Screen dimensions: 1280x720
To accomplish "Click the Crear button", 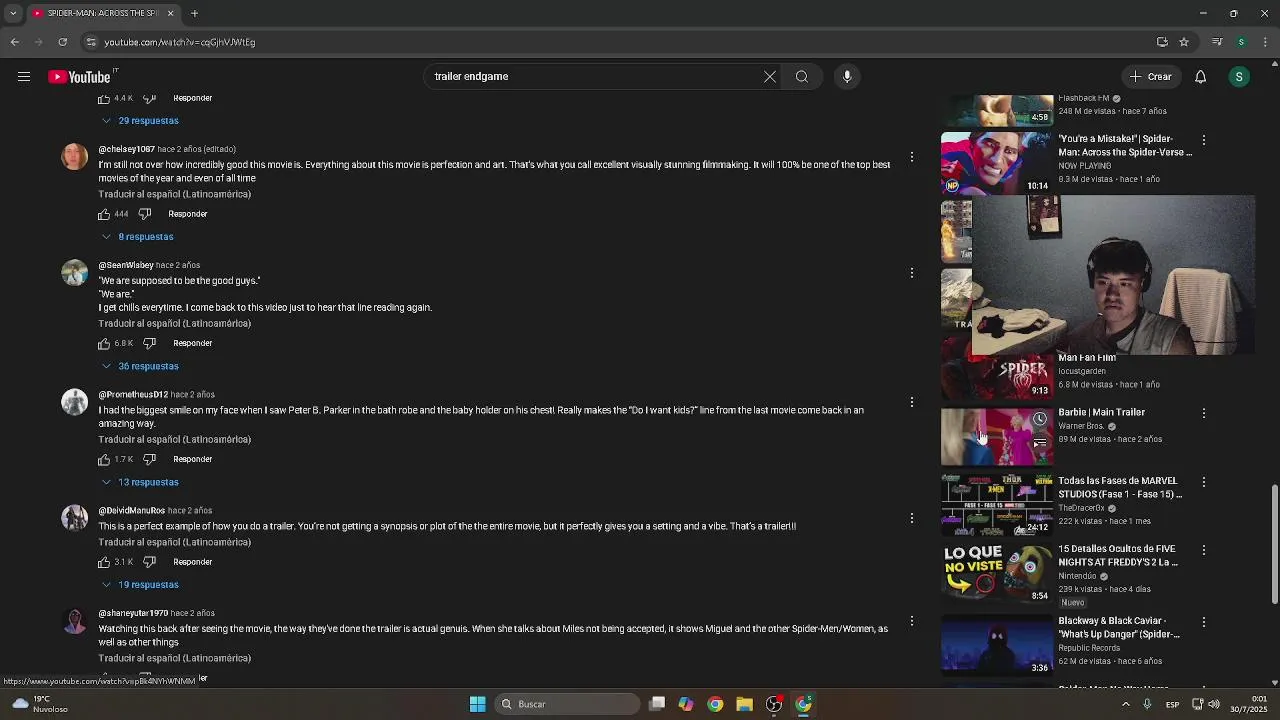I will coord(1151,77).
